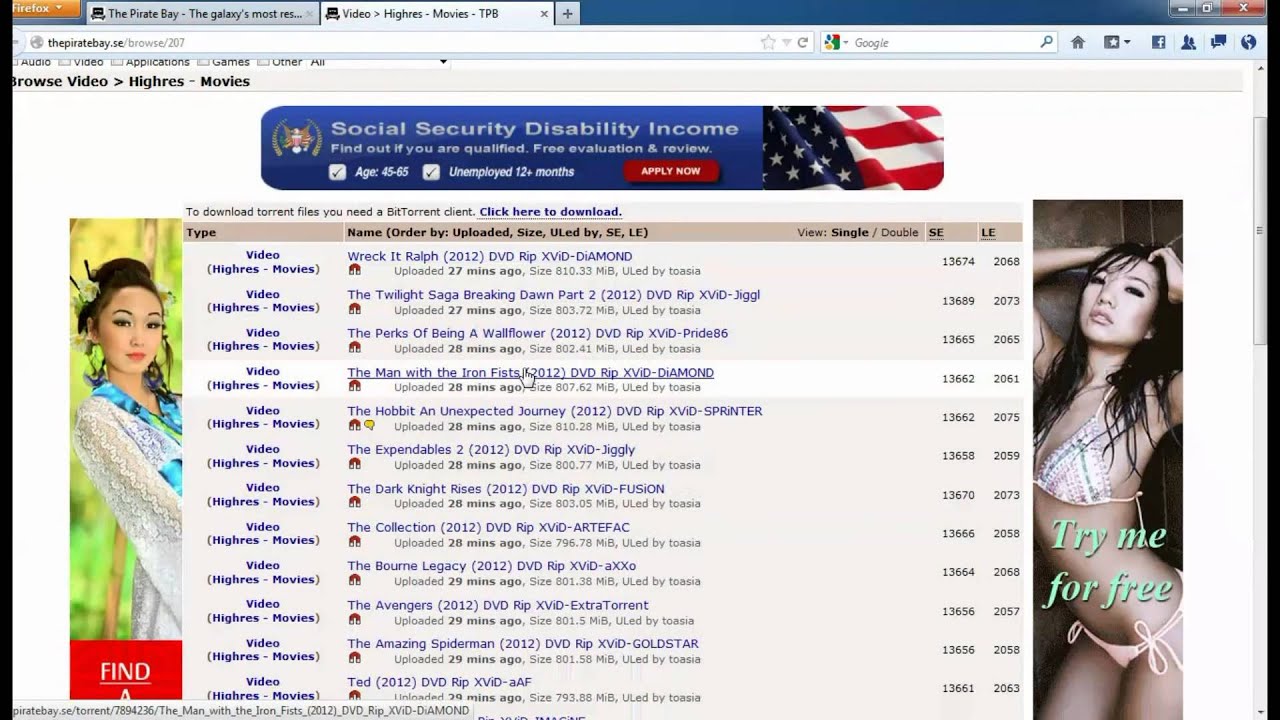The height and width of the screenshot is (720, 1280).
Task: Tick the Applications search checkbox
Action: (117, 62)
